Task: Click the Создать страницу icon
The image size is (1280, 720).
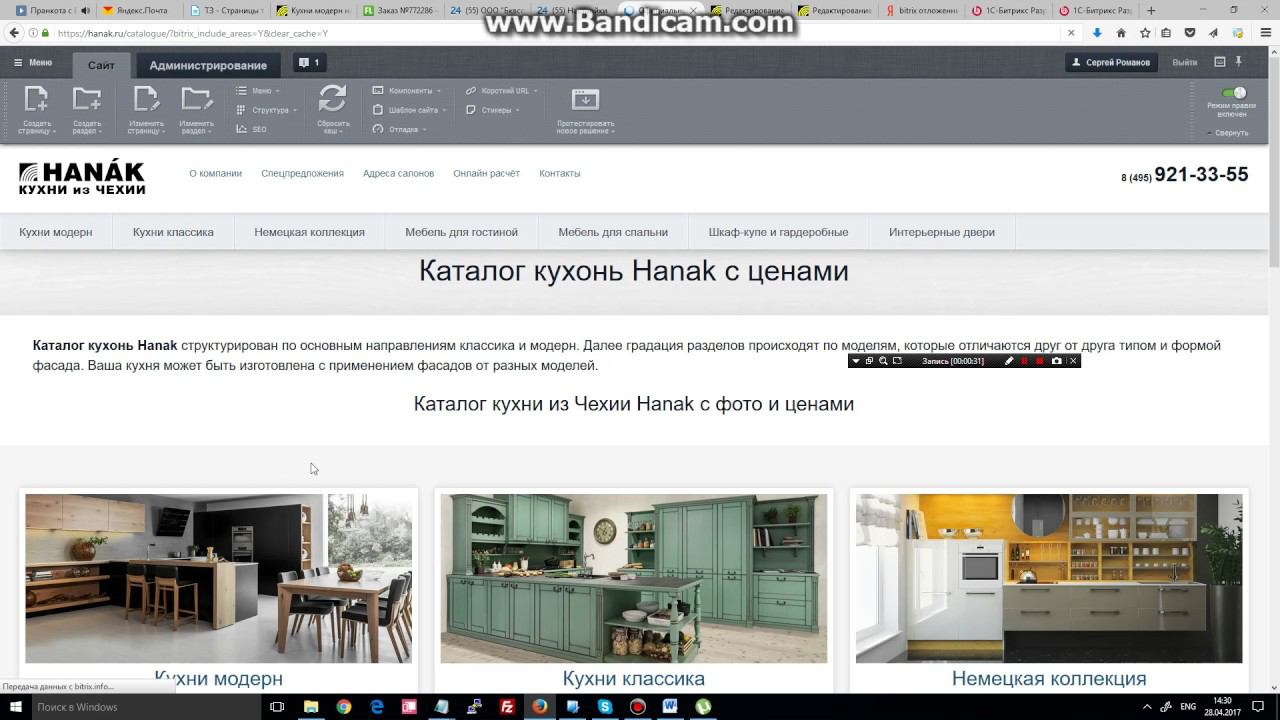Action: 36,99
